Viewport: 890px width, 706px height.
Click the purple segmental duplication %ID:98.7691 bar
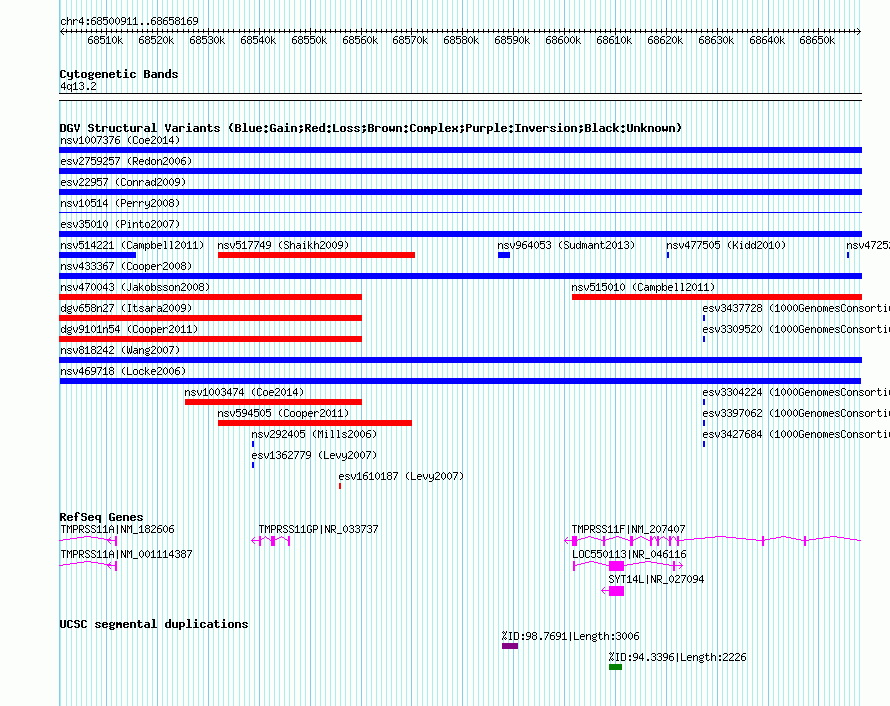click(510, 646)
